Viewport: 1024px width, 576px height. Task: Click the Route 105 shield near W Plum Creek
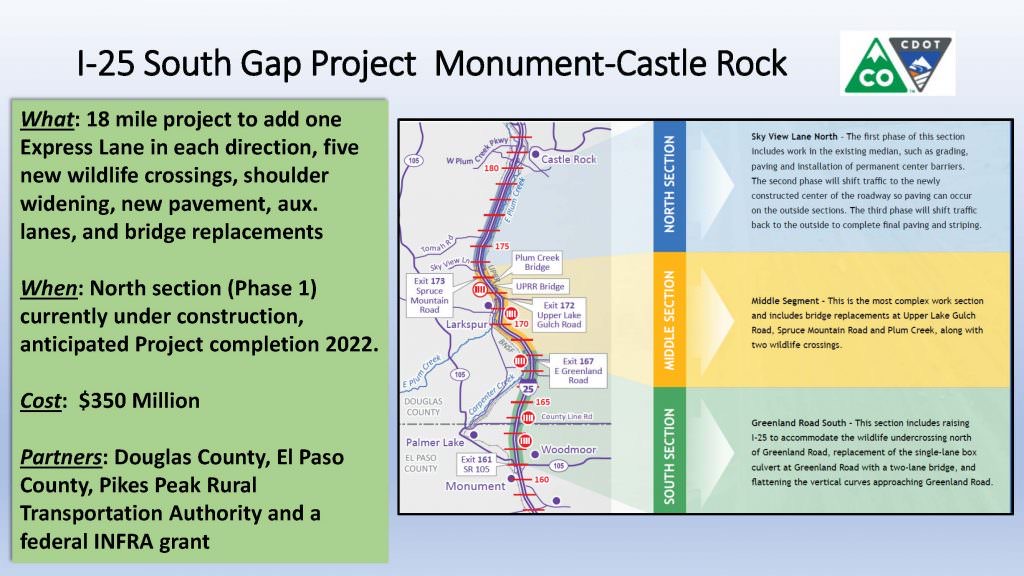point(413,160)
